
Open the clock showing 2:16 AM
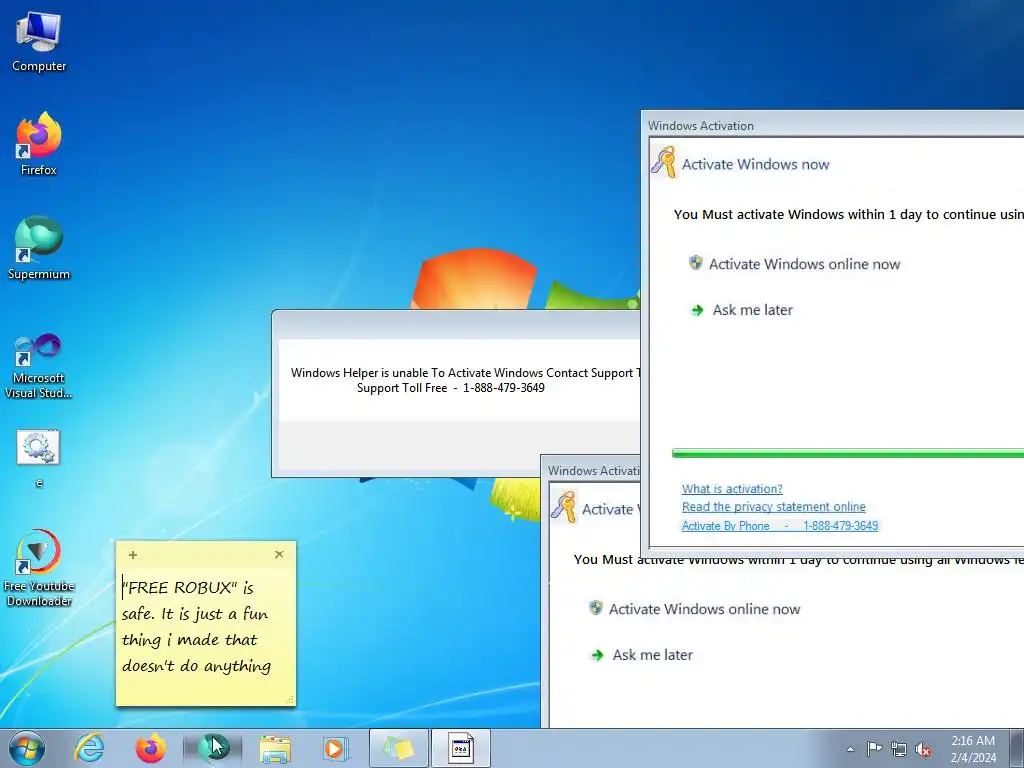tap(973, 749)
